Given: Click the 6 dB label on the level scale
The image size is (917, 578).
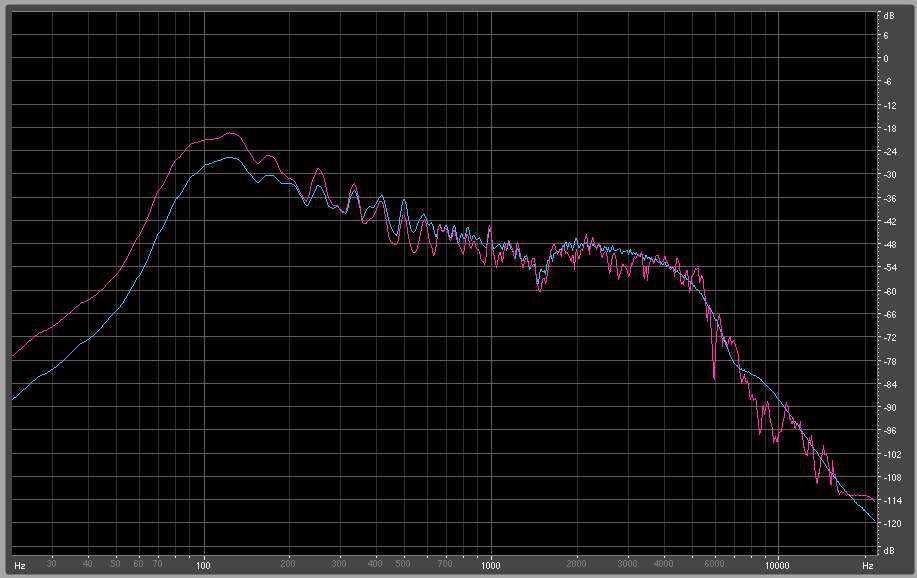Looking at the screenshot, I should coord(885,36).
